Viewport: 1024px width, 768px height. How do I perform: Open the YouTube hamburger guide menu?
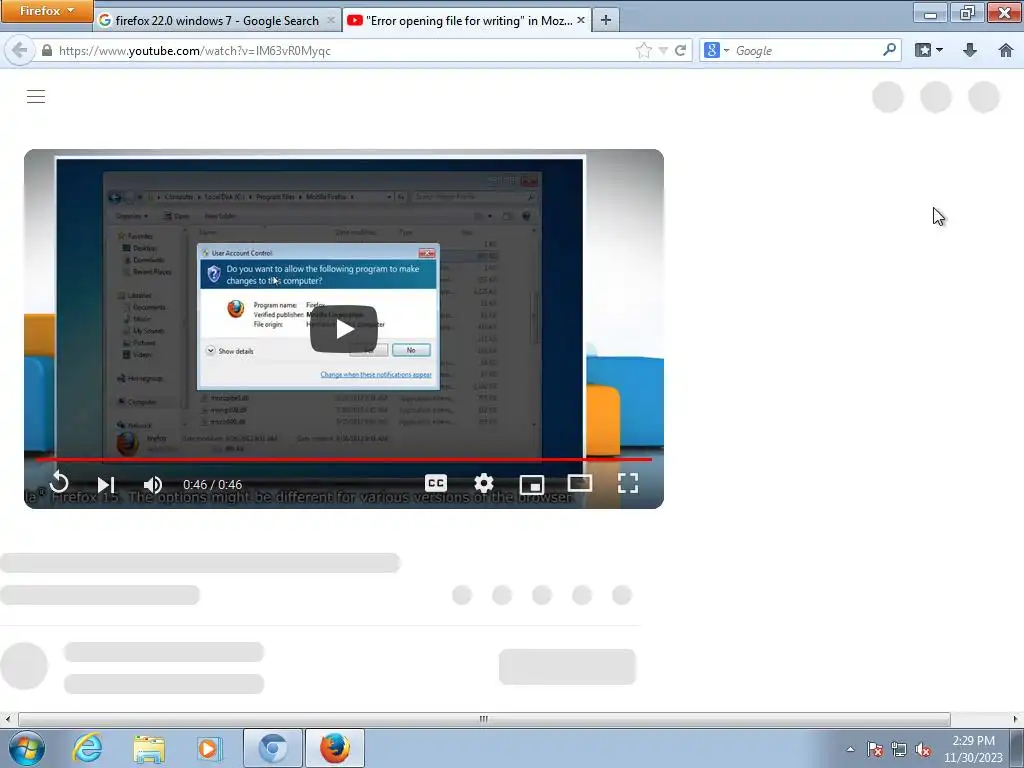[36, 97]
